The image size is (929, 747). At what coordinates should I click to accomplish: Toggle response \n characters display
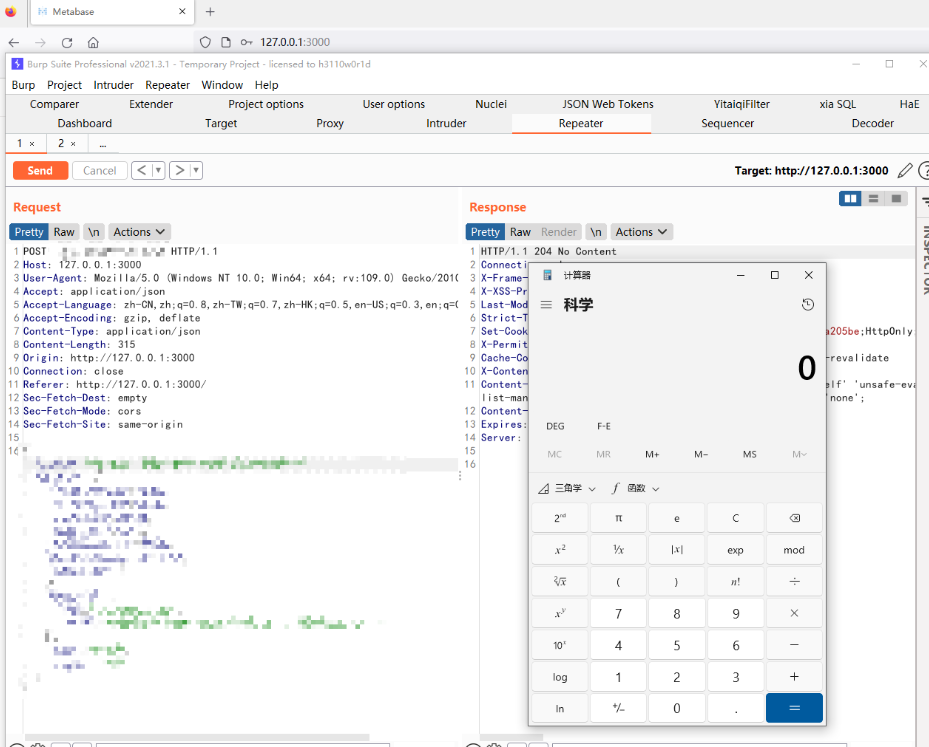(596, 232)
